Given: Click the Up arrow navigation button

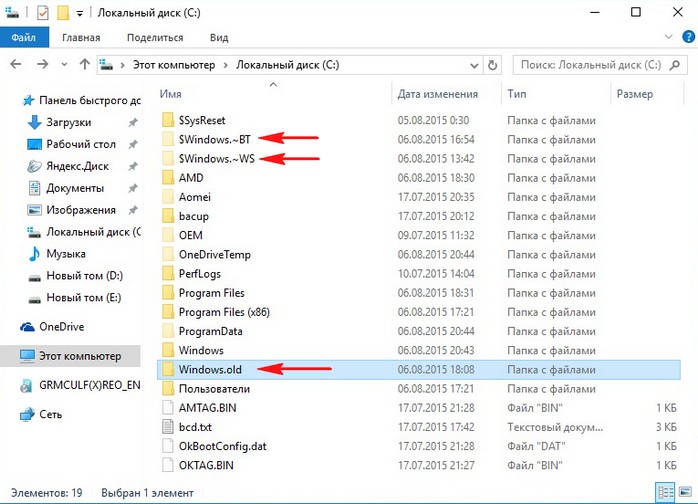Looking at the screenshot, I should point(82,65).
